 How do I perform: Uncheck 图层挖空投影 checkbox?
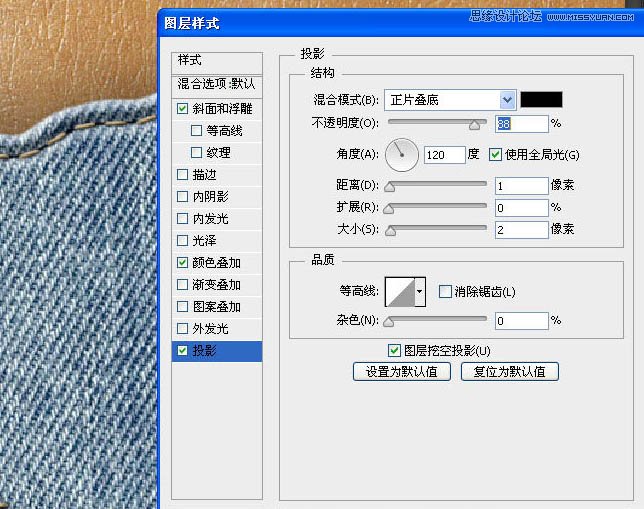394,350
